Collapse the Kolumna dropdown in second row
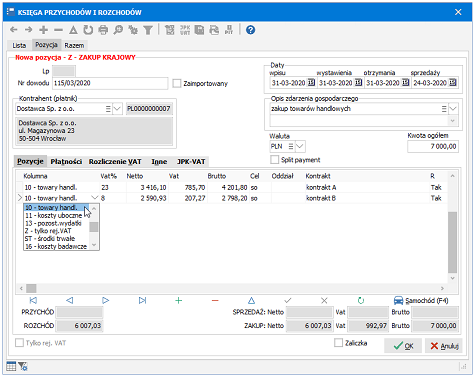This screenshot has height=377, width=475. 95,198
